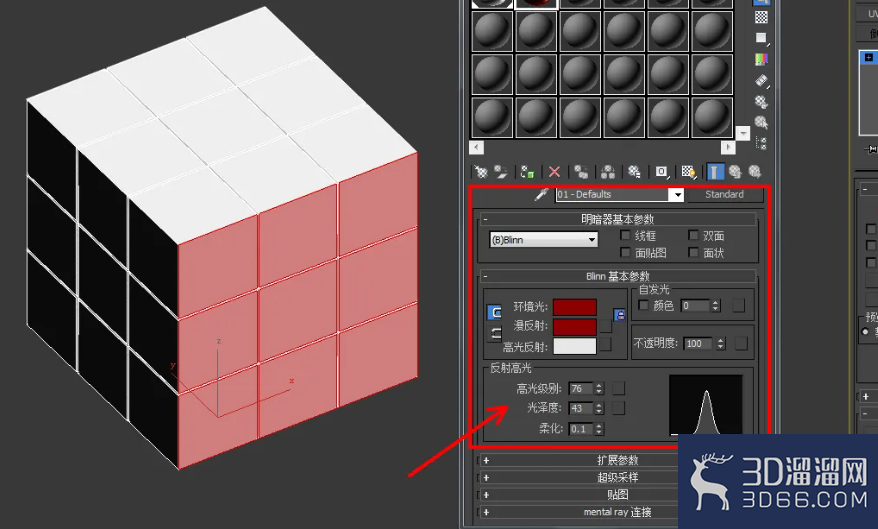Toggle the ambient-diffuse color lock icon
This screenshot has height=529, width=878.
pos(619,315)
